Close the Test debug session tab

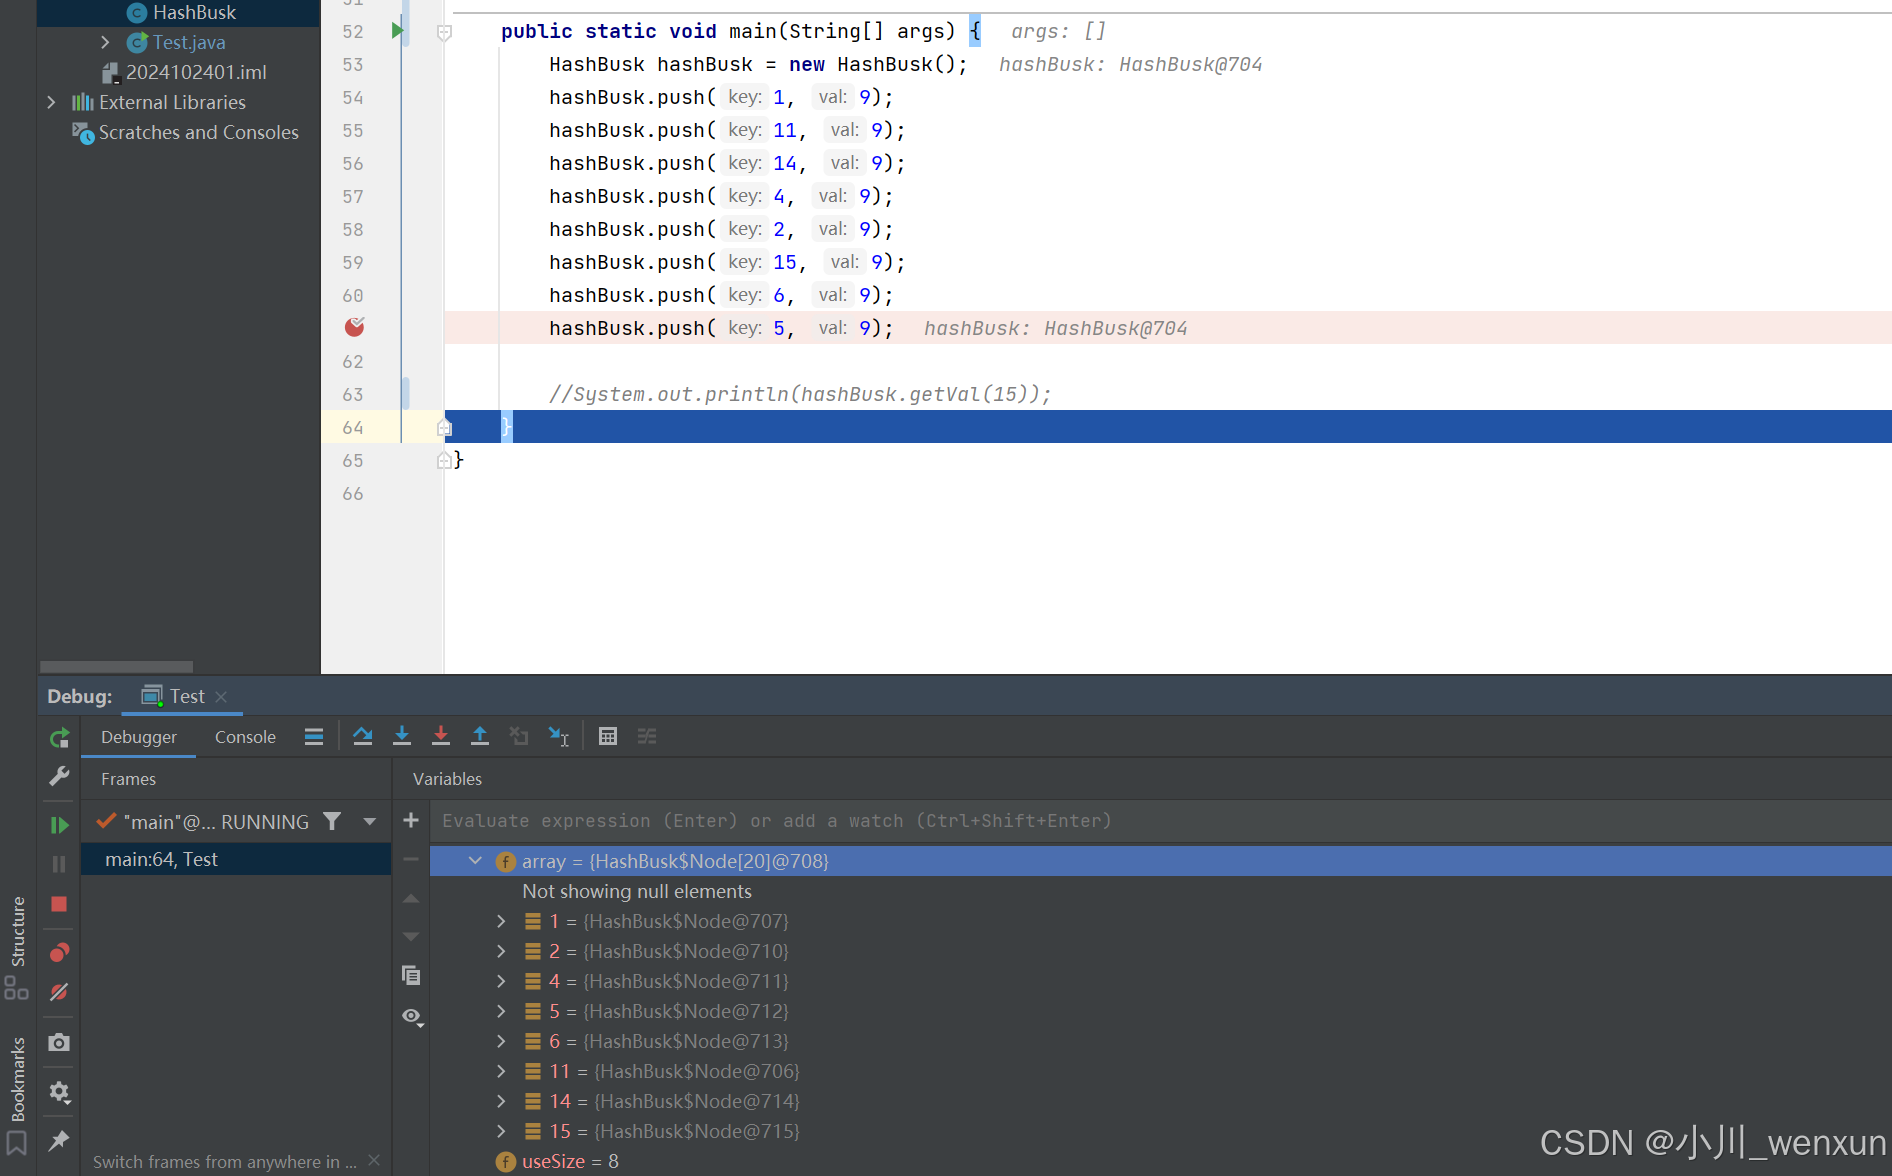[221, 697]
